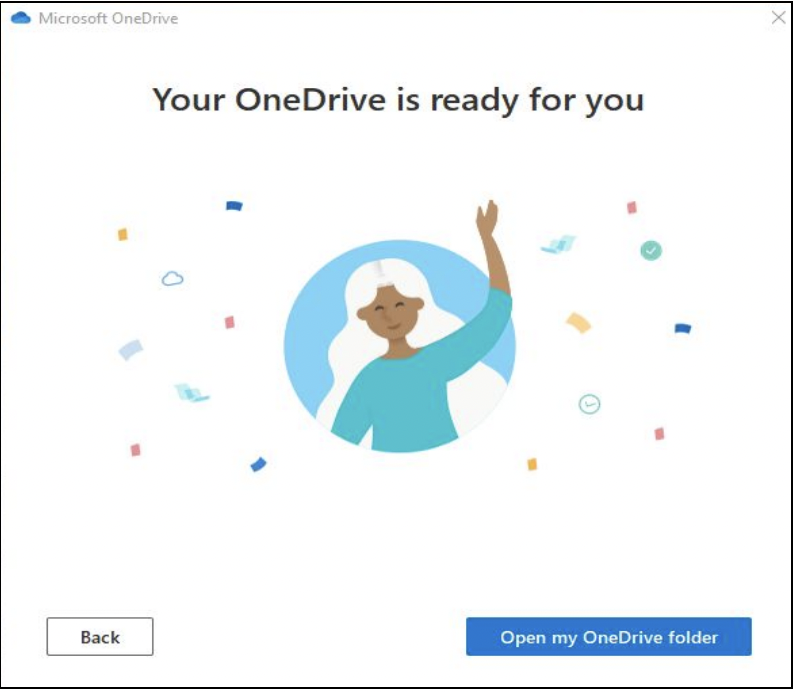Viewport: 794px width, 692px height.
Task: Click the outlined cloud icon in illustration
Action: (x=172, y=278)
